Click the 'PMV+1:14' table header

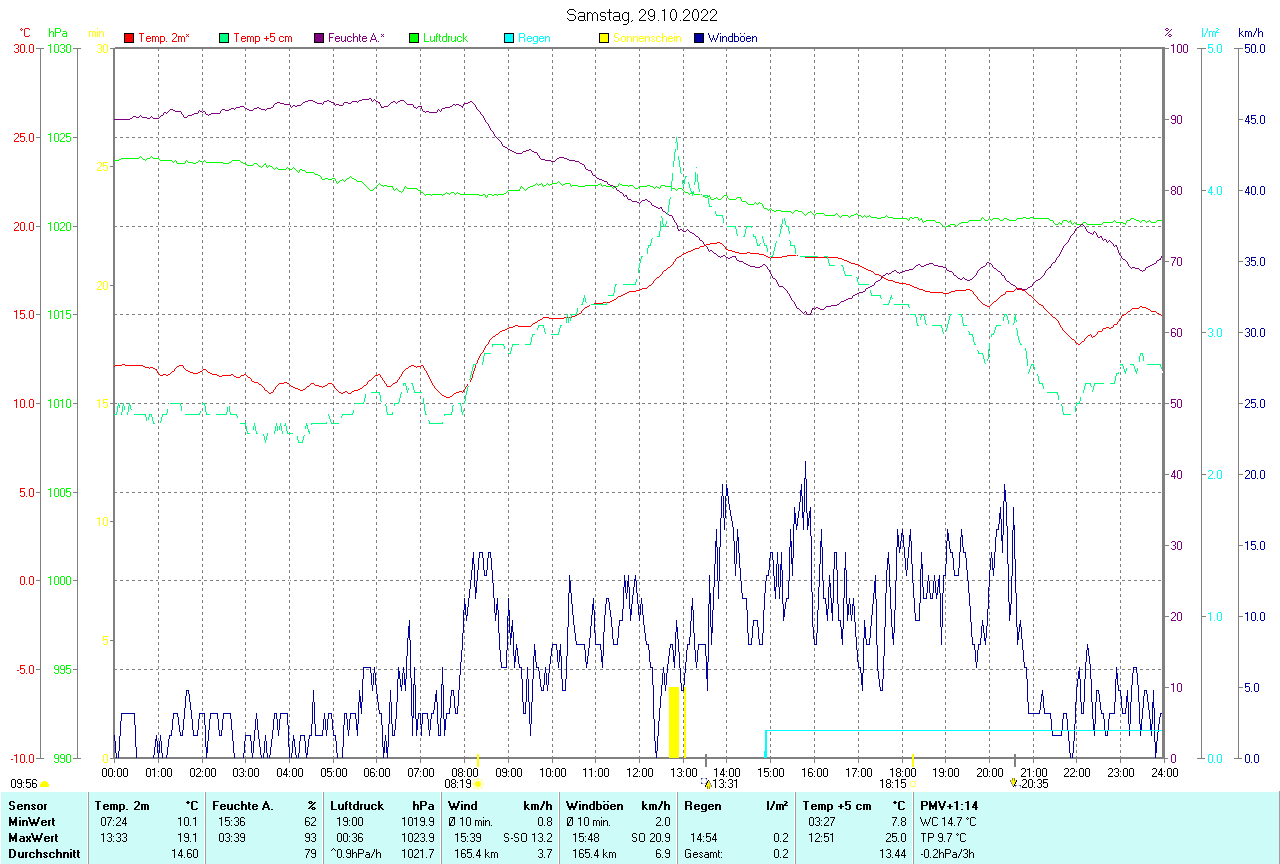(949, 805)
